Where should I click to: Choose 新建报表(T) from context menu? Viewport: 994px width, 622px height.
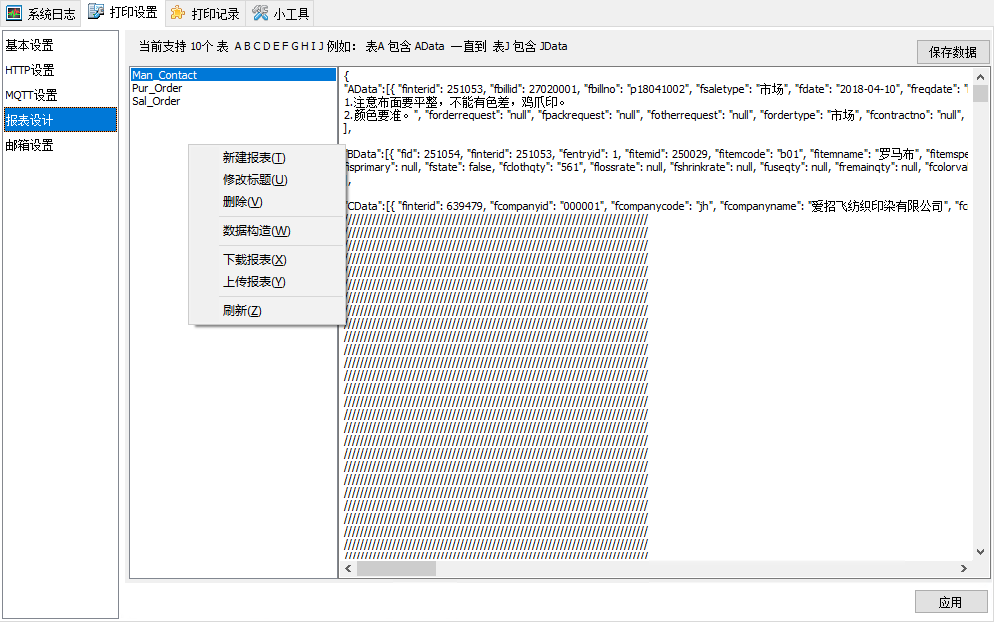[x=267, y=158]
